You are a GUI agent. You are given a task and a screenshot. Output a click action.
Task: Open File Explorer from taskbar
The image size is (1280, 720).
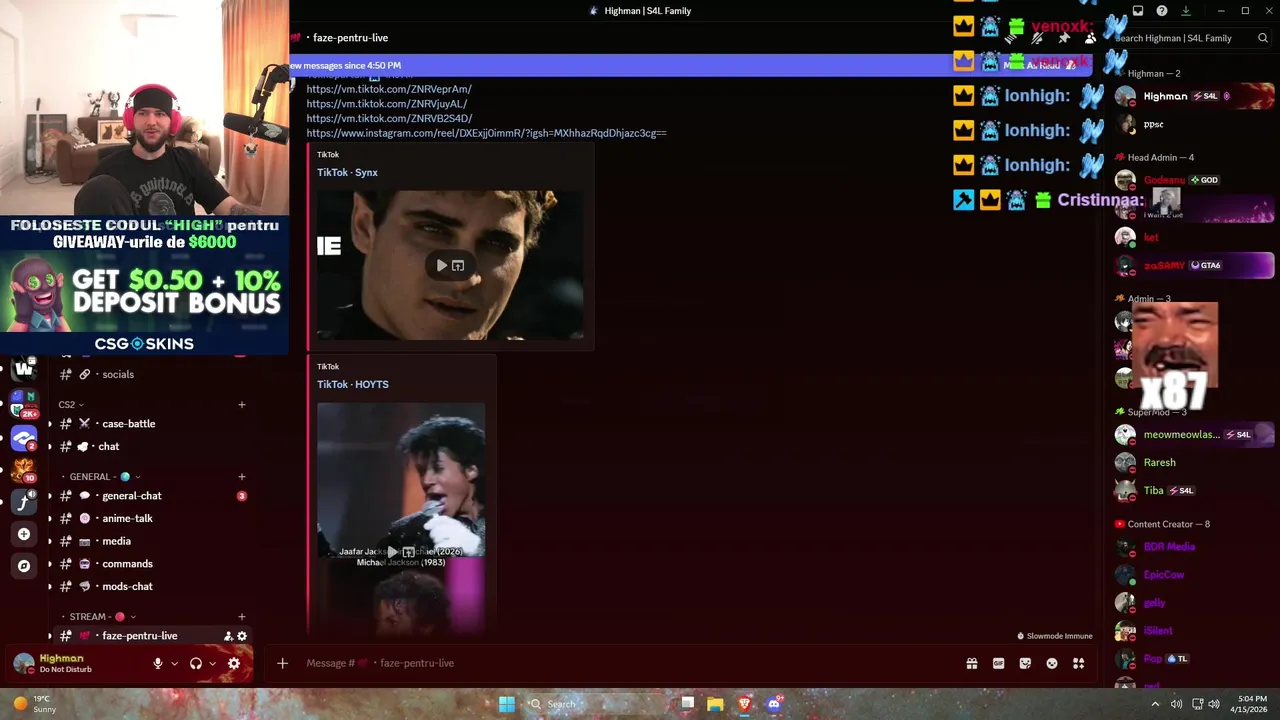[715, 704]
